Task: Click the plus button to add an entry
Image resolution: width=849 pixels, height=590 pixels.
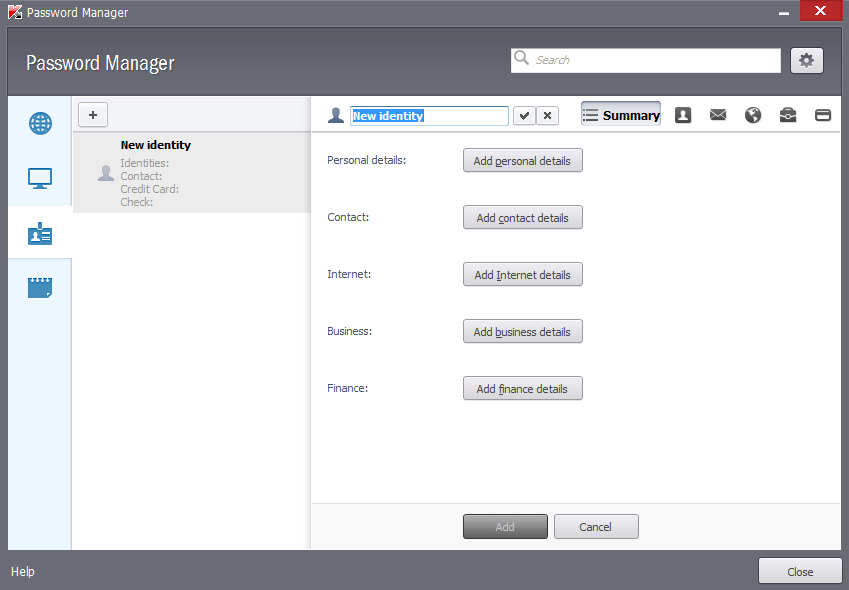Action: click(x=93, y=115)
